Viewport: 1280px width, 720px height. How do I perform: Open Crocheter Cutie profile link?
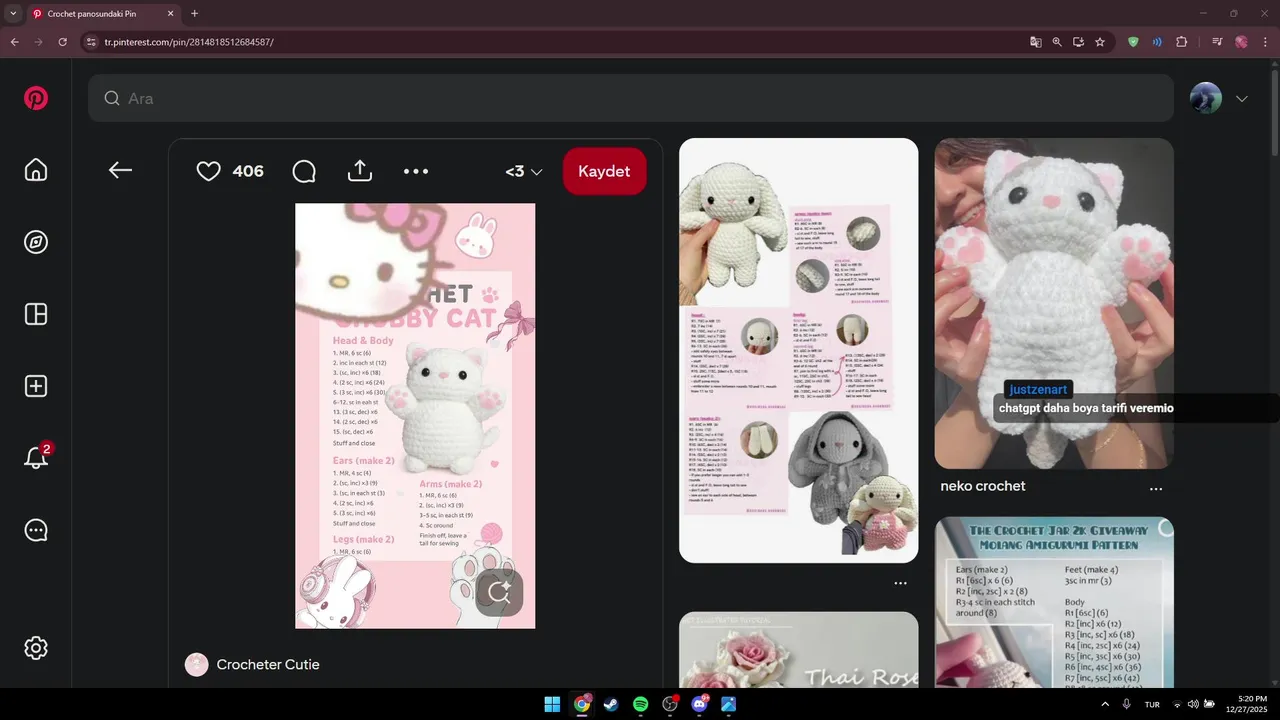click(268, 664)
